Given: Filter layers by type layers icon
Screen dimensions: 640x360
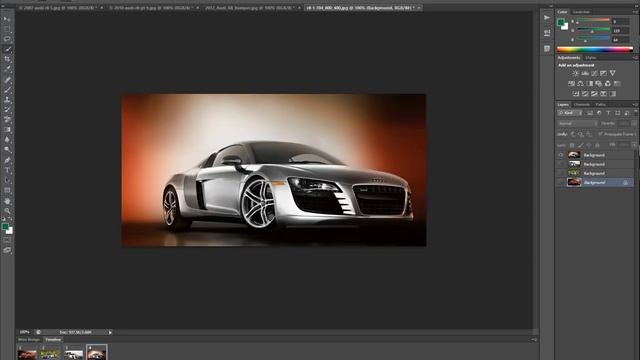Looking at the screenshot, I should (608, 113).
